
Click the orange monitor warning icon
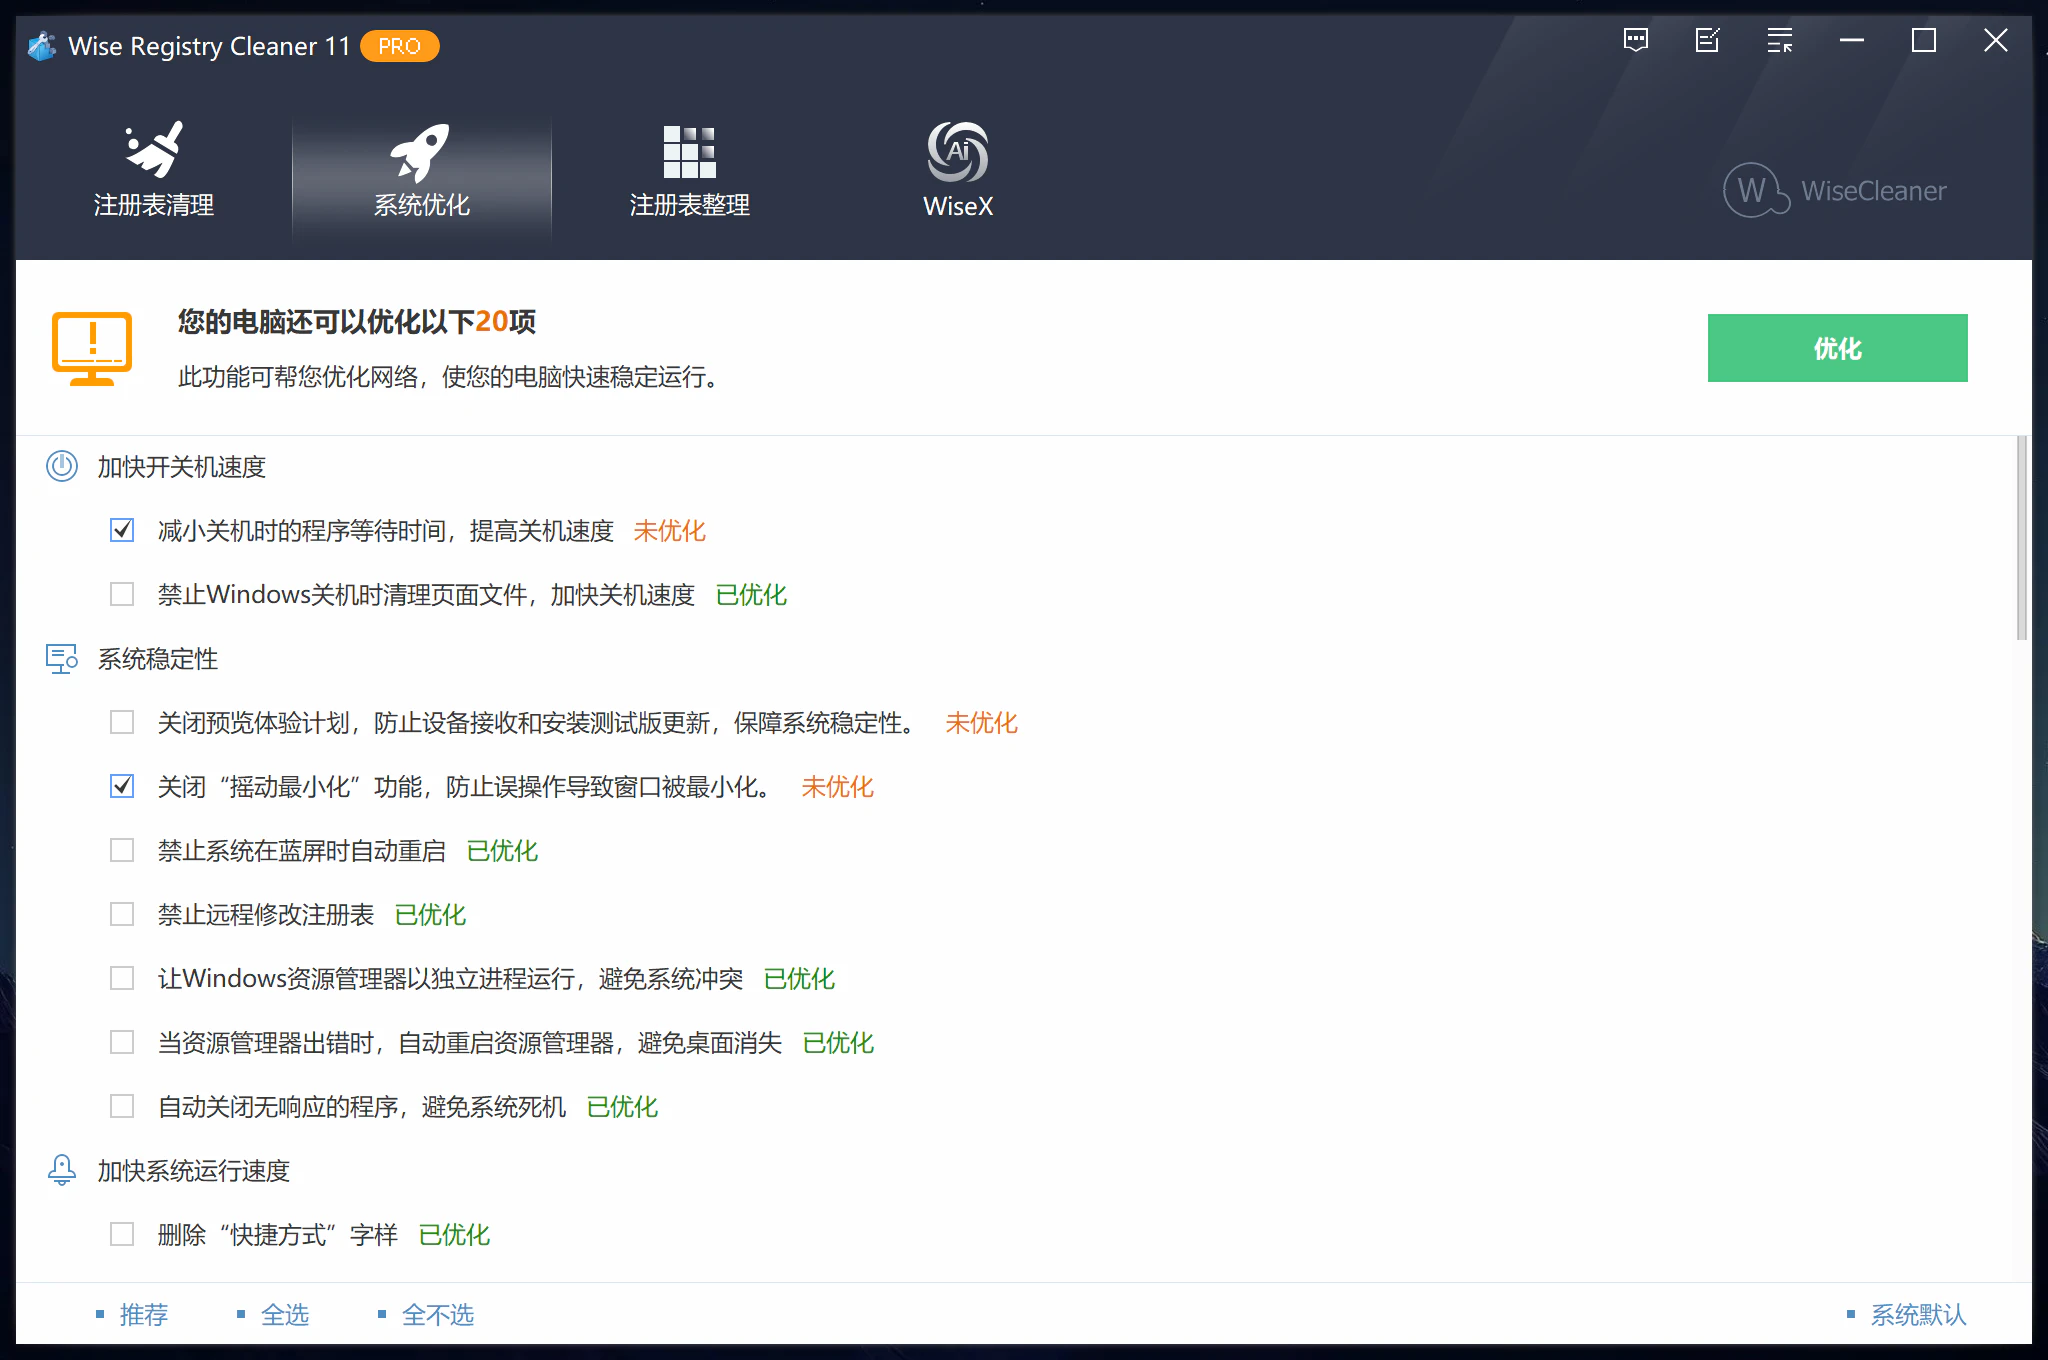tap(92, 348)
